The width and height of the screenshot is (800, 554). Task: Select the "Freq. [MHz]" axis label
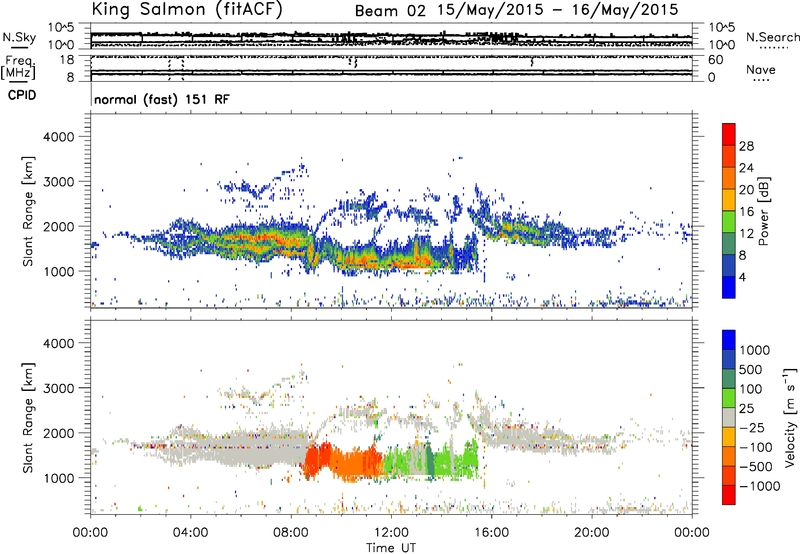(18, 67)
